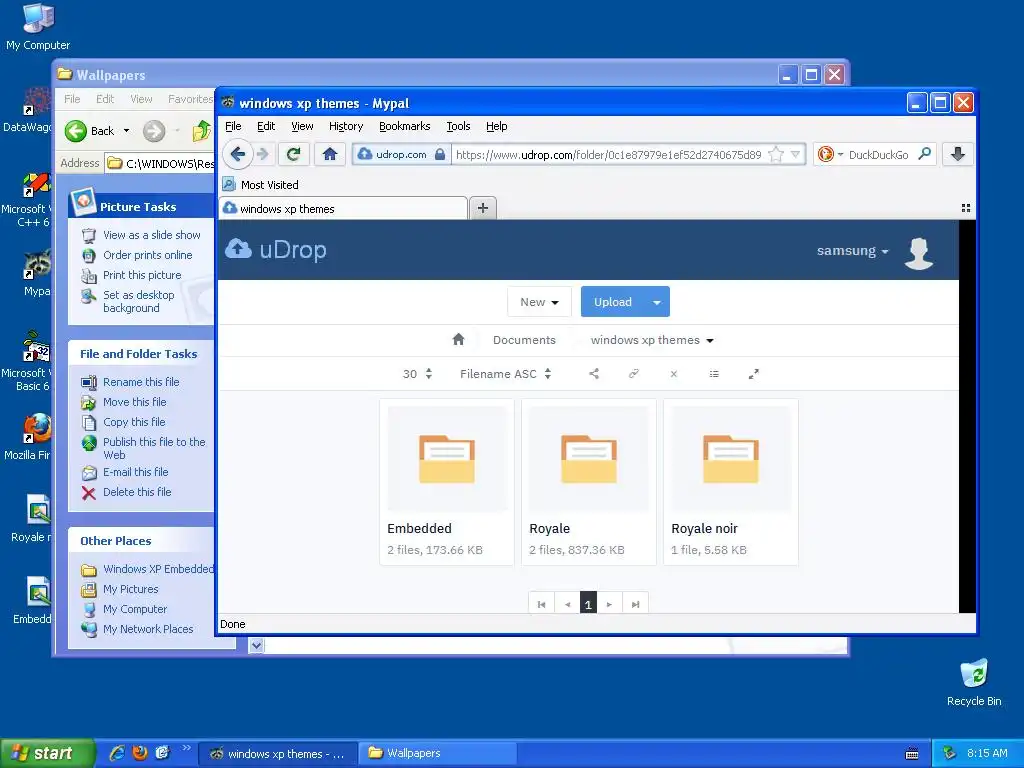Click the Most Visited bookmark
1024x768 pixels.
coord(261,185)
